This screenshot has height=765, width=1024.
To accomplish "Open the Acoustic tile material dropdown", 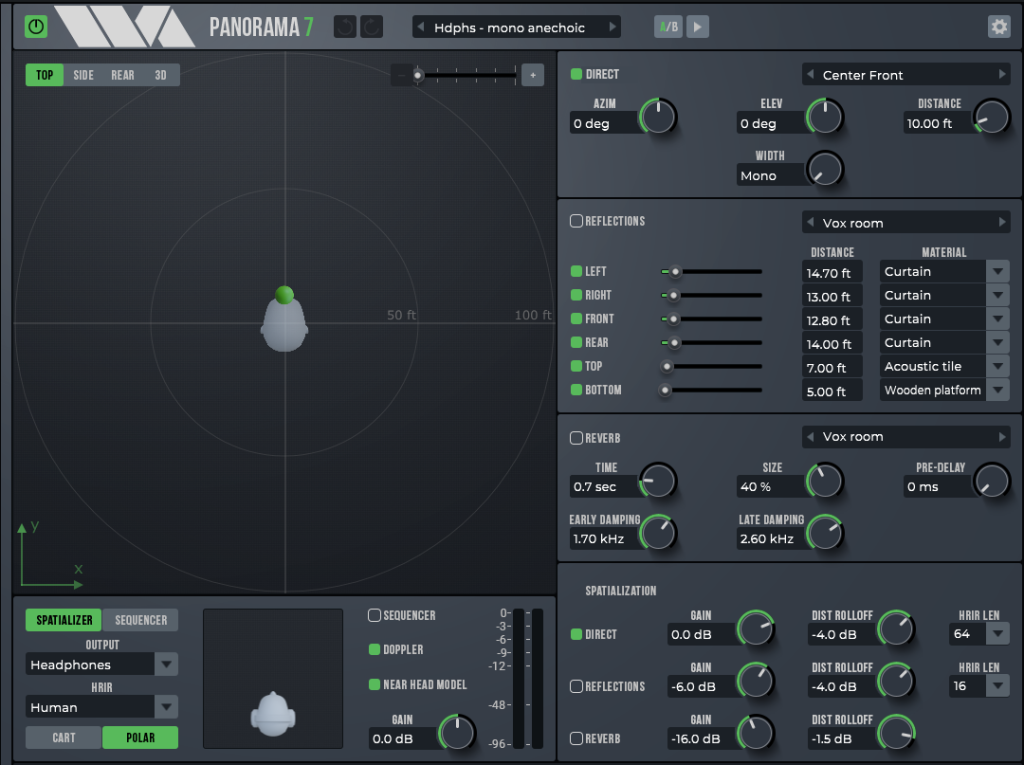I will coord(944,366).
